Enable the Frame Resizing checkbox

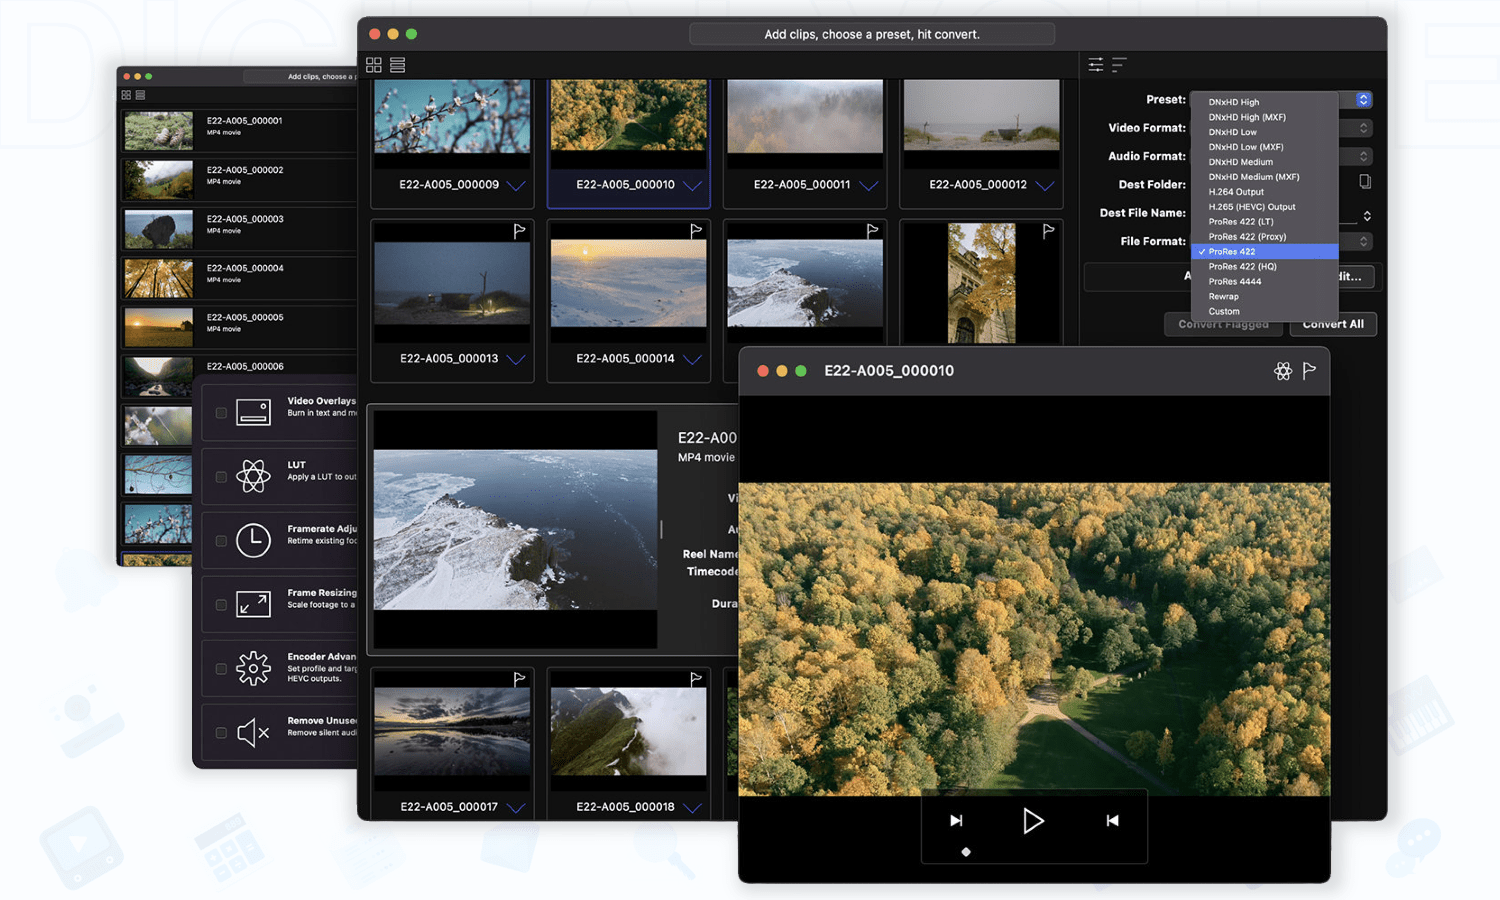(221, 605)
